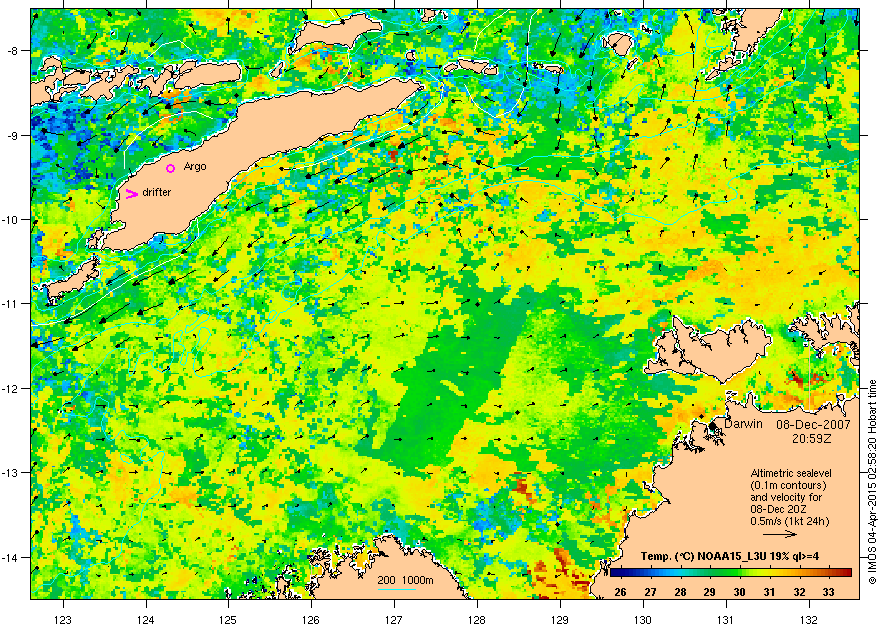Click colorbar label '33'
Image resolution: width=880 pixels, height=630 pixels.
click(829, 592)
